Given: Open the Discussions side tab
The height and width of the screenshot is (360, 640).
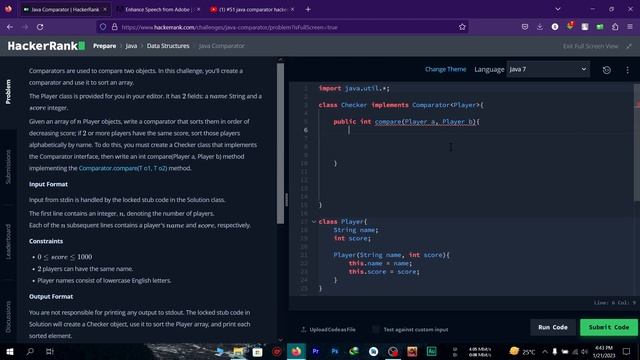Looking at the screenshot, I should coord(8,317).
